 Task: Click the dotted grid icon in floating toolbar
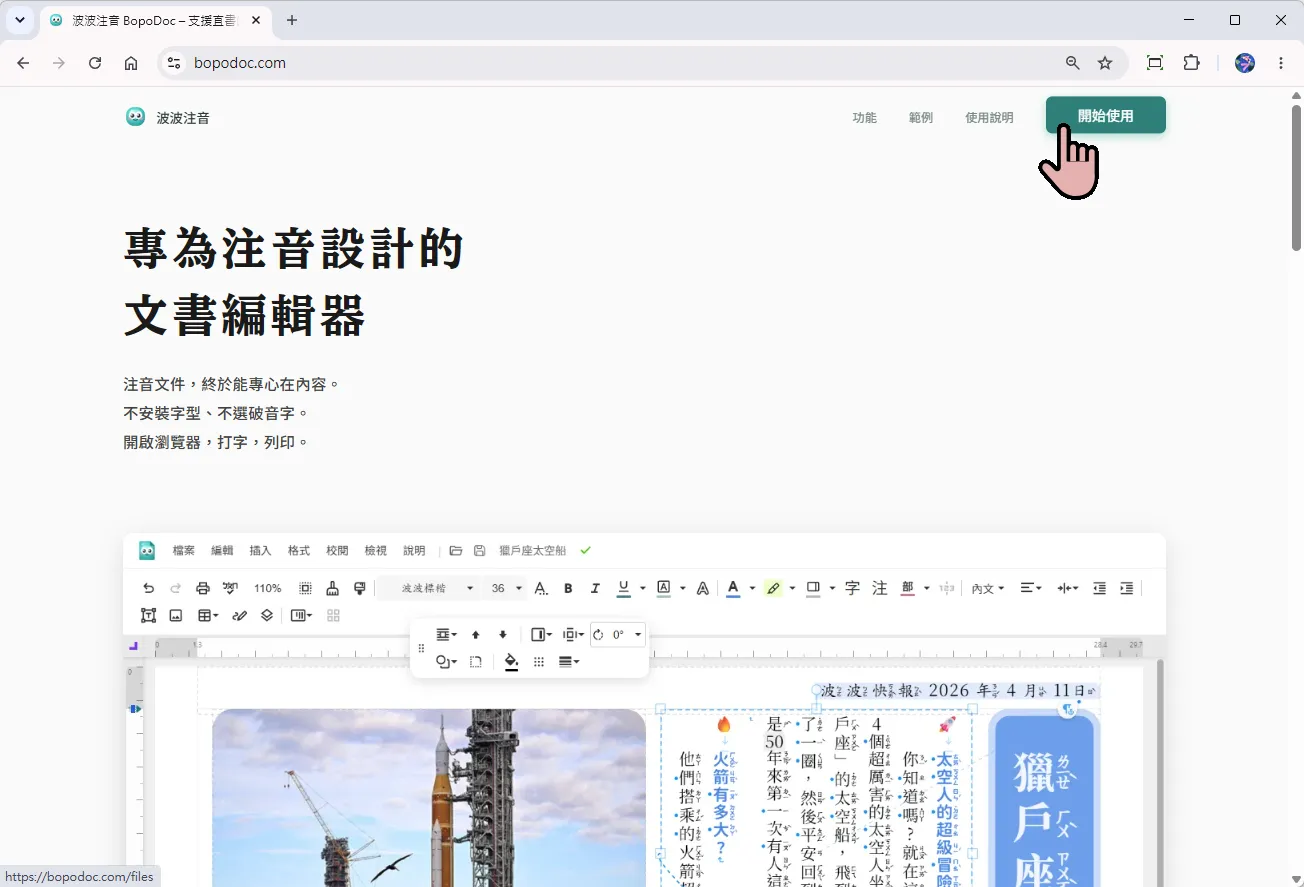coord(539,661)
